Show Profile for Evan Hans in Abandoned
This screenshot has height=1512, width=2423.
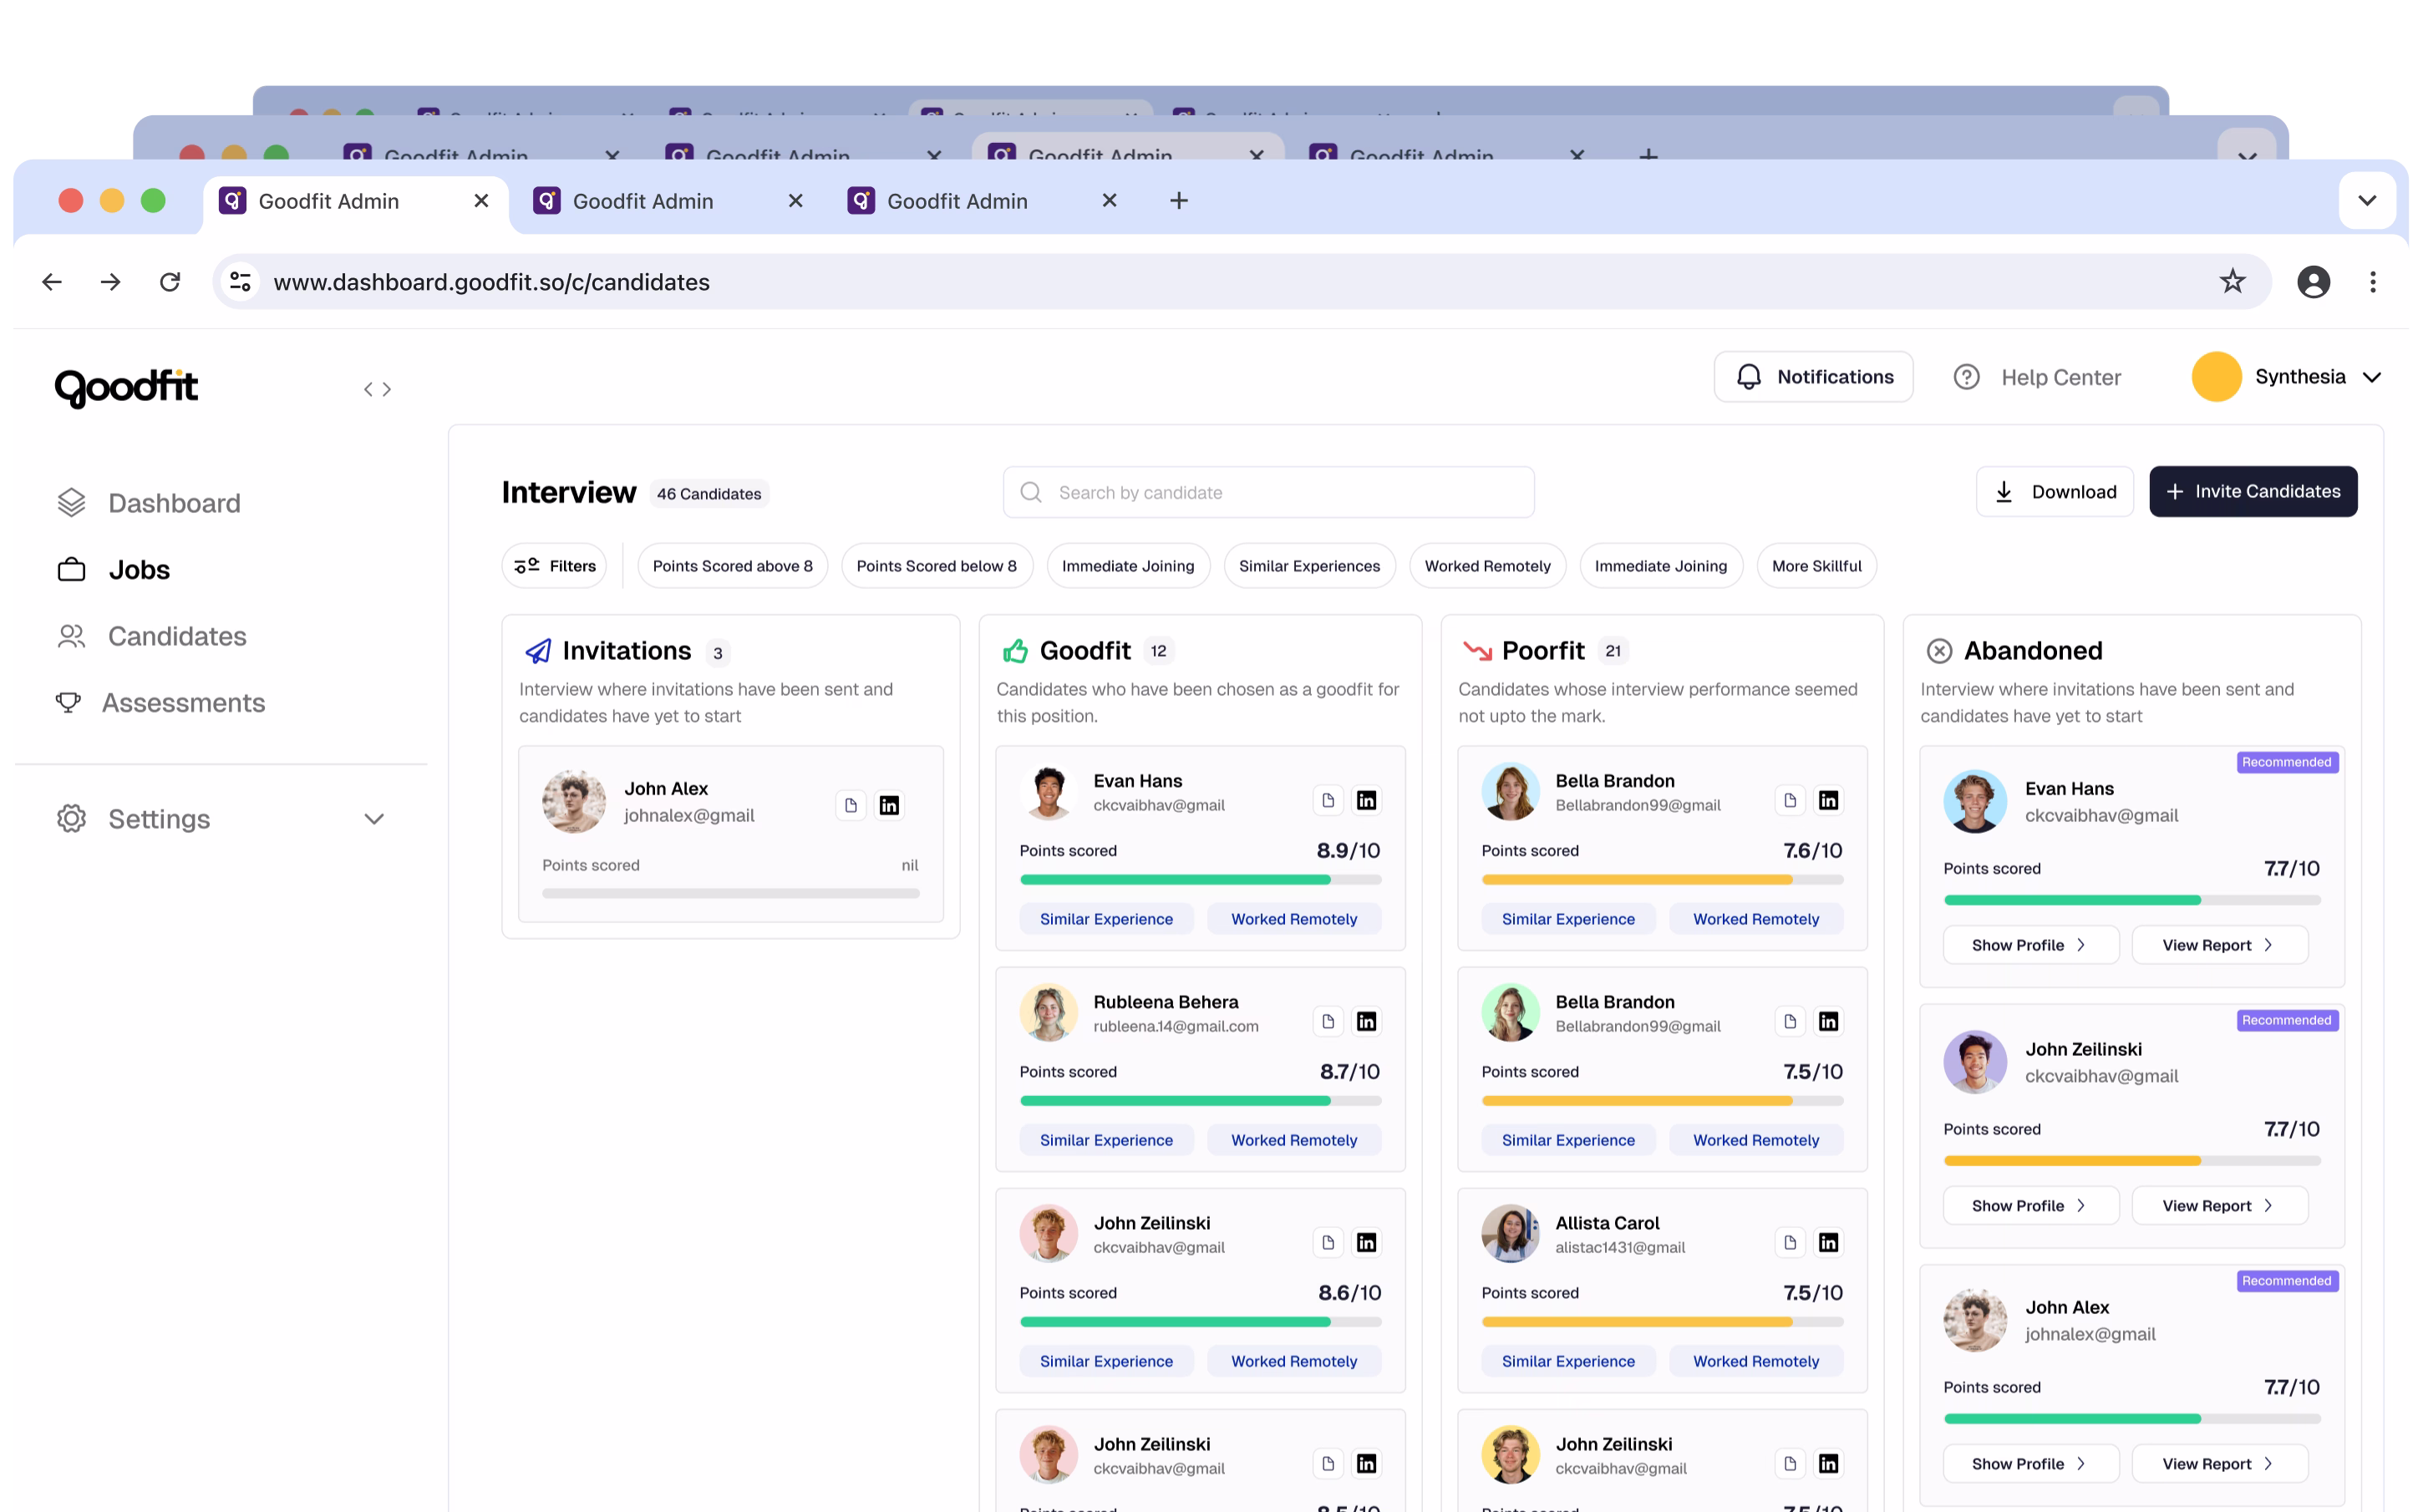[x=2030, y=945]
